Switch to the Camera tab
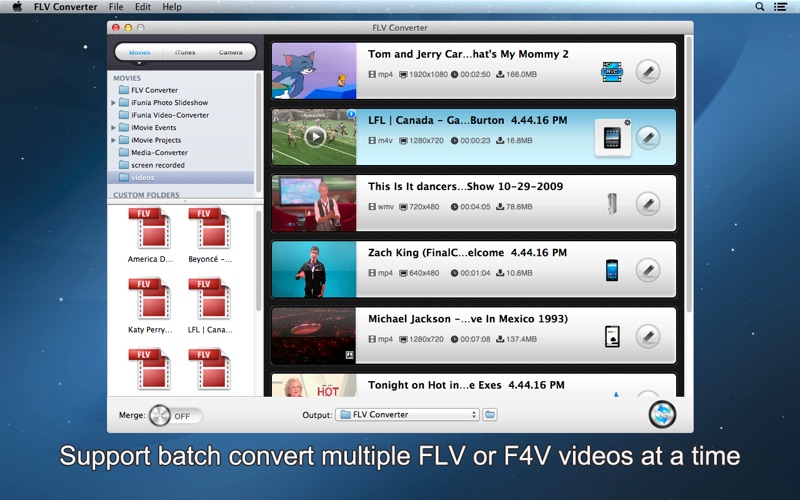Image resolution: width=800 pixels, height=500 pixels. tap(231, 52)
